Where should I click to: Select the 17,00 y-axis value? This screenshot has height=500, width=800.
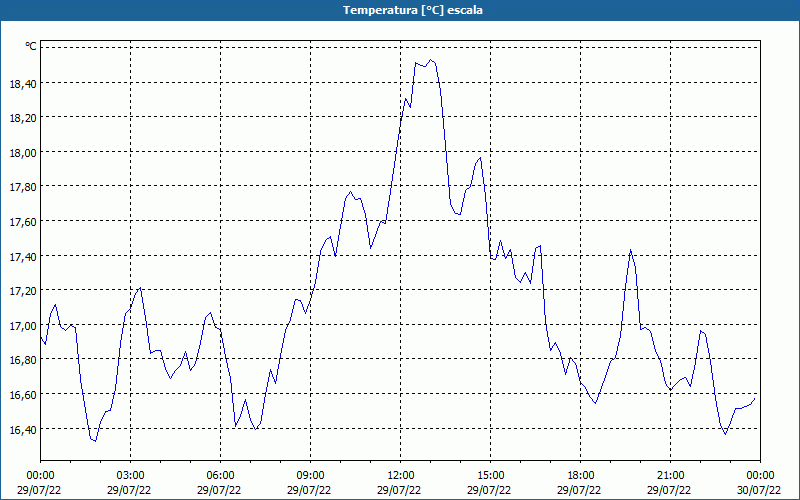(23, 325)
